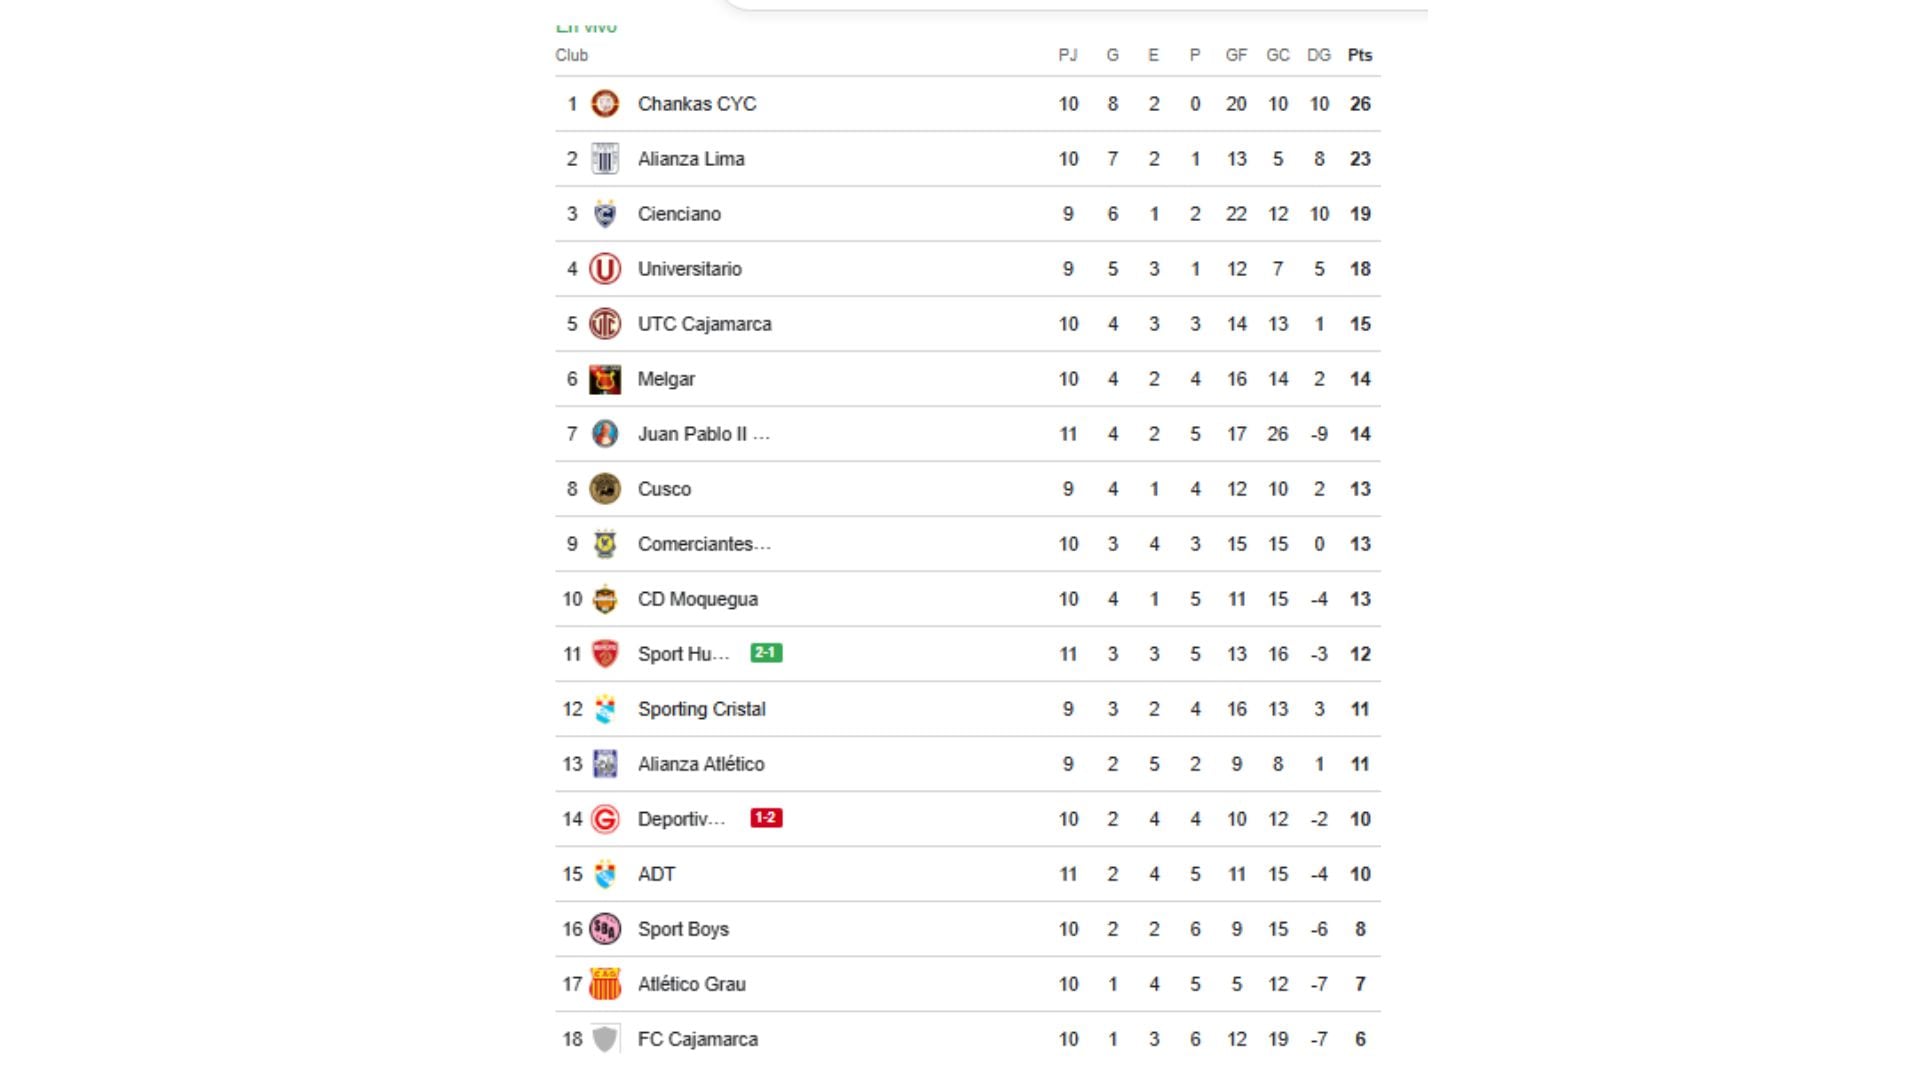Click the red 1-2 score indicator

(x=767, y=818)
